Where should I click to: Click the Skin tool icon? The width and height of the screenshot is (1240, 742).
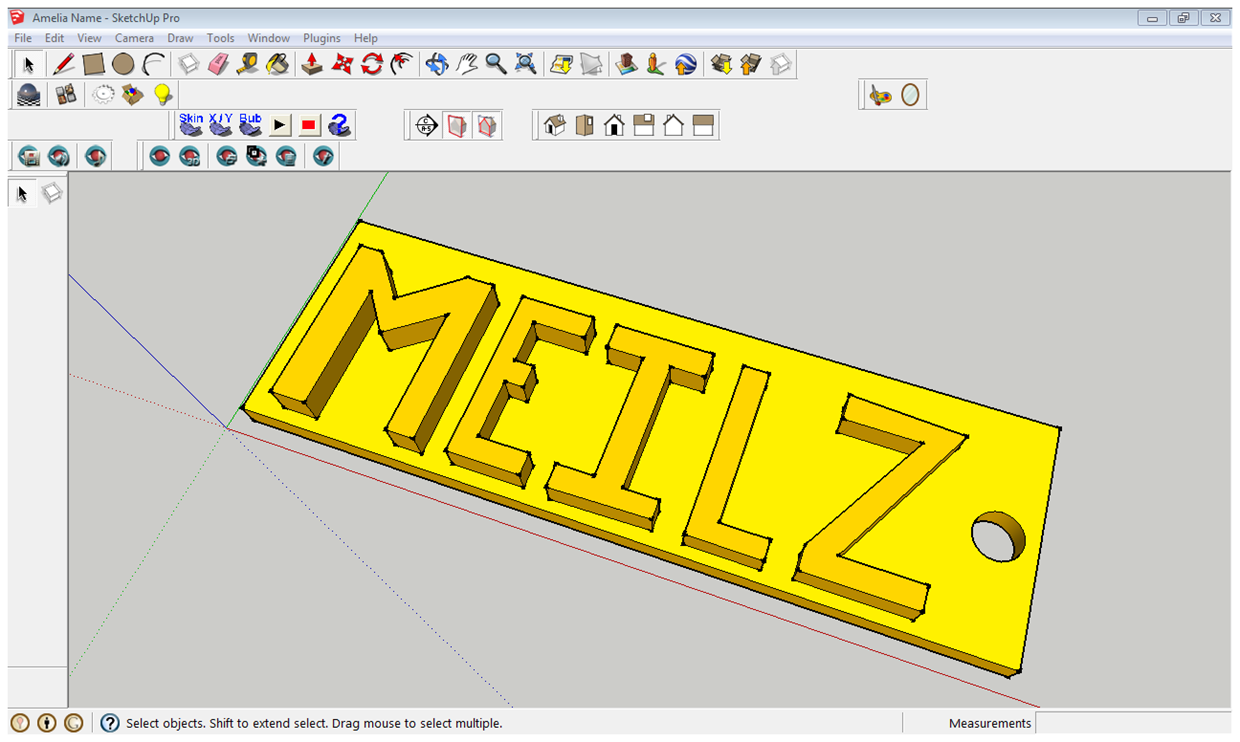[191, 125]
